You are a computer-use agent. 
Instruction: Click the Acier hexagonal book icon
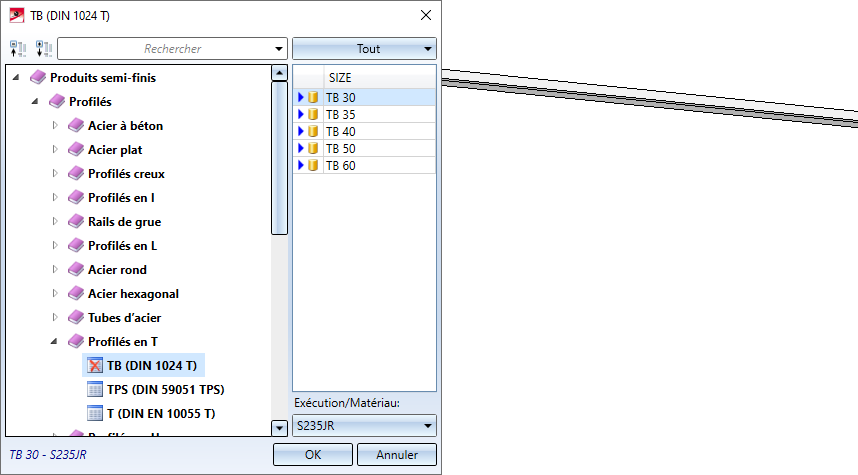tap(76, 294)
